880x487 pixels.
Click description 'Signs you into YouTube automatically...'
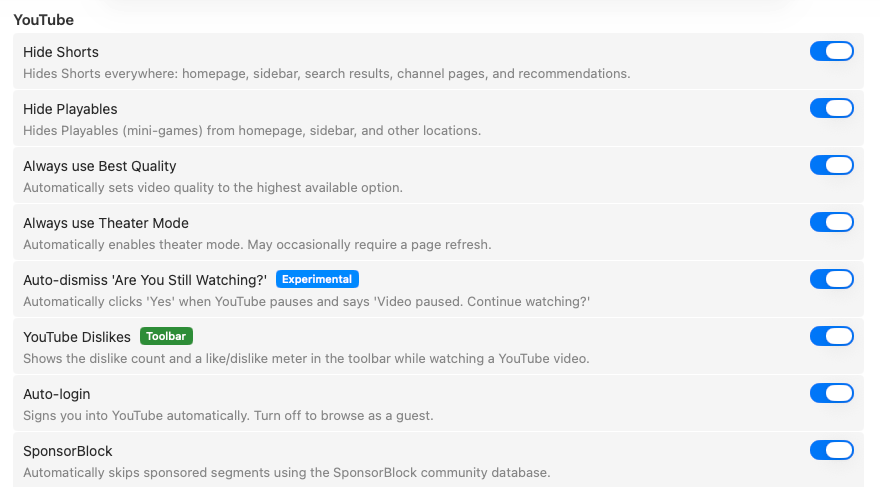pos(228,416)
